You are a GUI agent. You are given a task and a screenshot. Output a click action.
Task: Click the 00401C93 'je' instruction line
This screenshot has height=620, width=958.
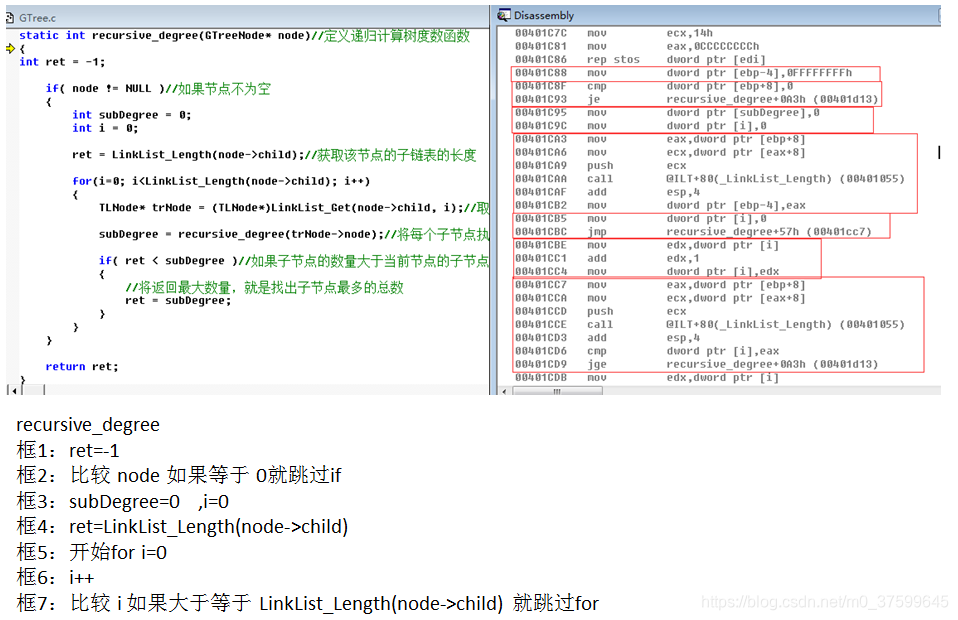(697, 99)
